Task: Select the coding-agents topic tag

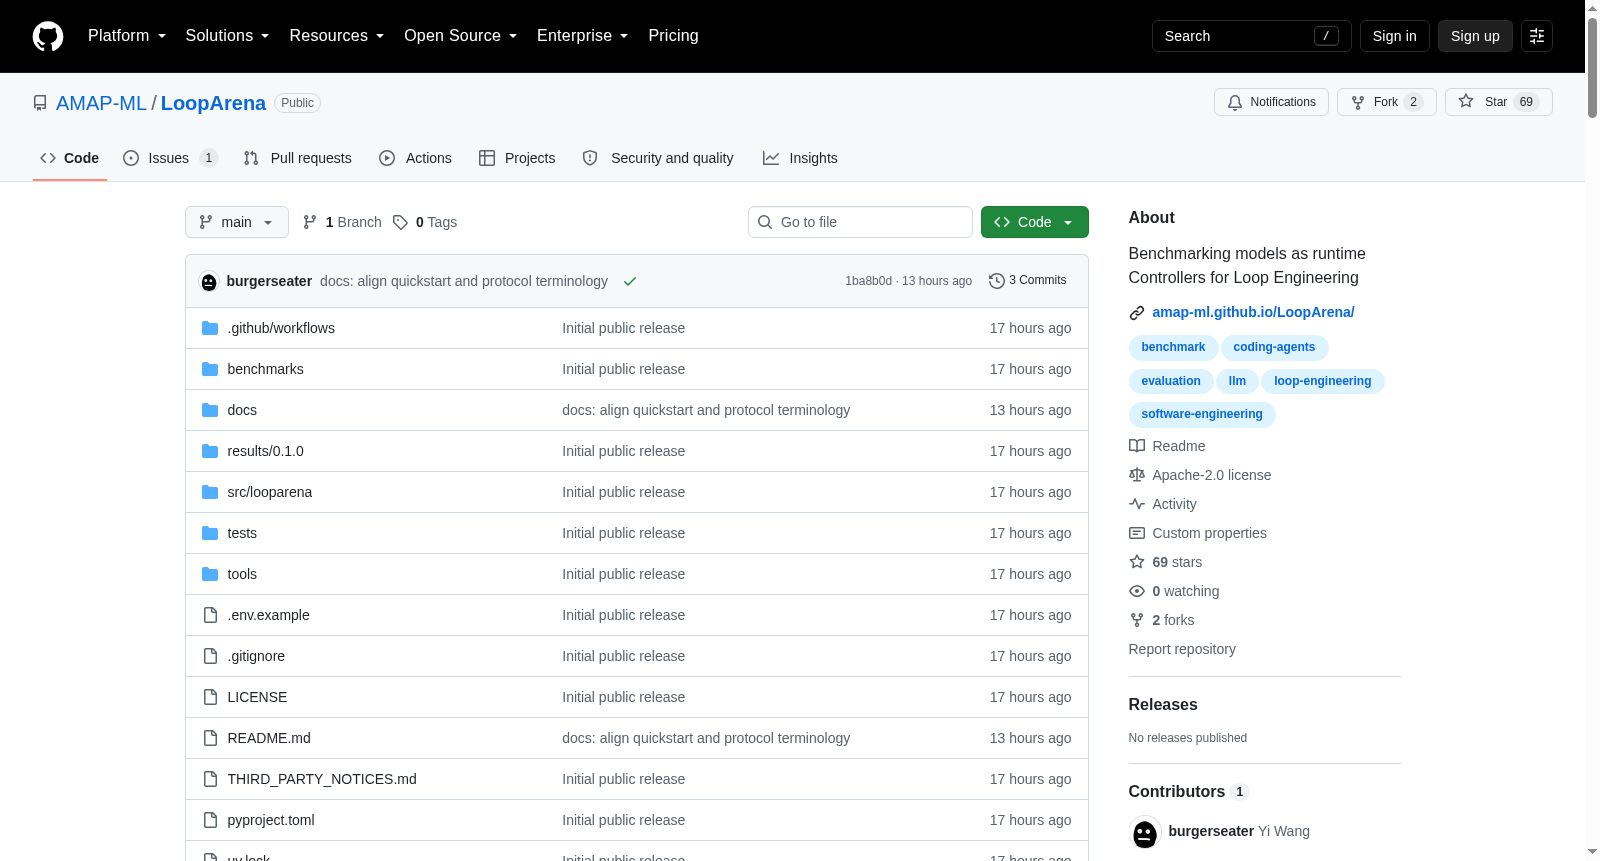Action: (x=1274, y=348)
